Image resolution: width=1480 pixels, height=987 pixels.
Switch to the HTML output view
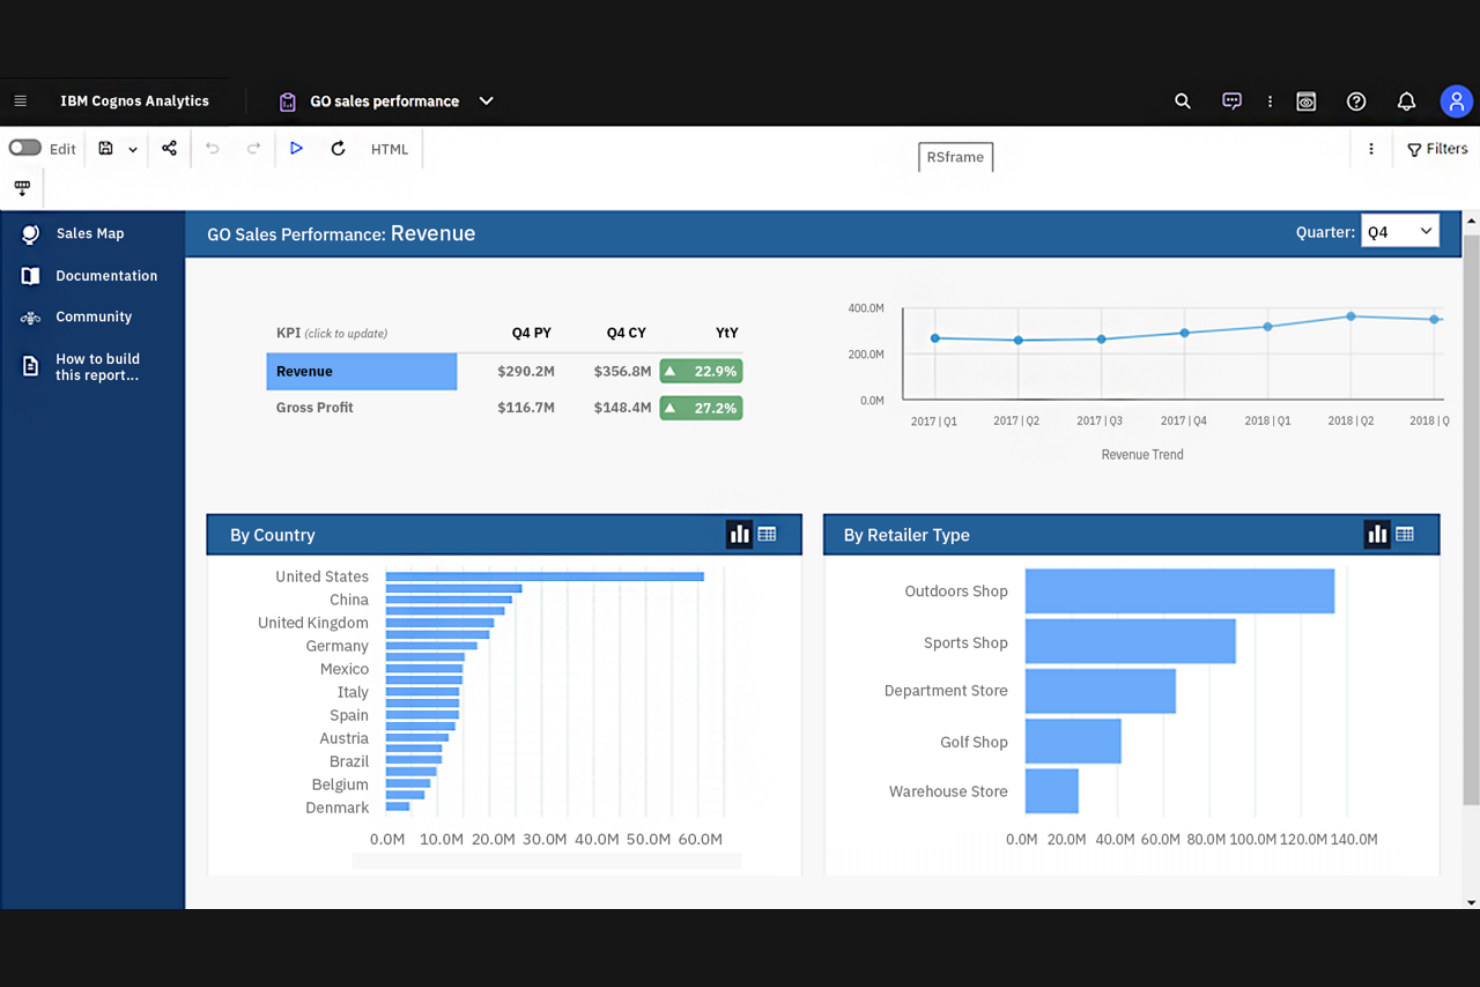coord(389,148)
